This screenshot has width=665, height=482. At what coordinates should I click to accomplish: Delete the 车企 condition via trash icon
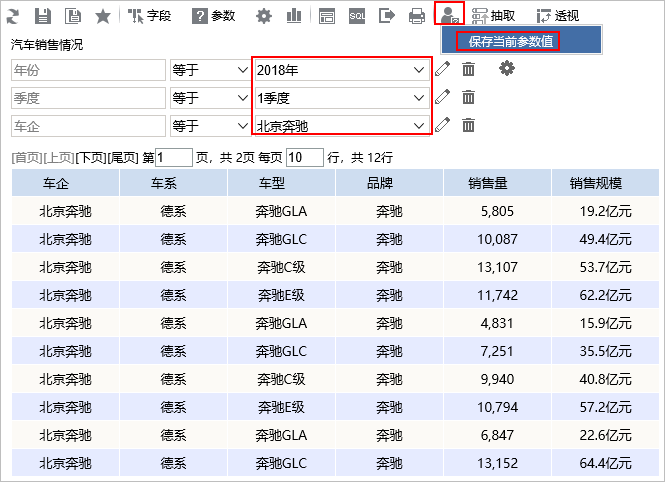coord(468,125)
